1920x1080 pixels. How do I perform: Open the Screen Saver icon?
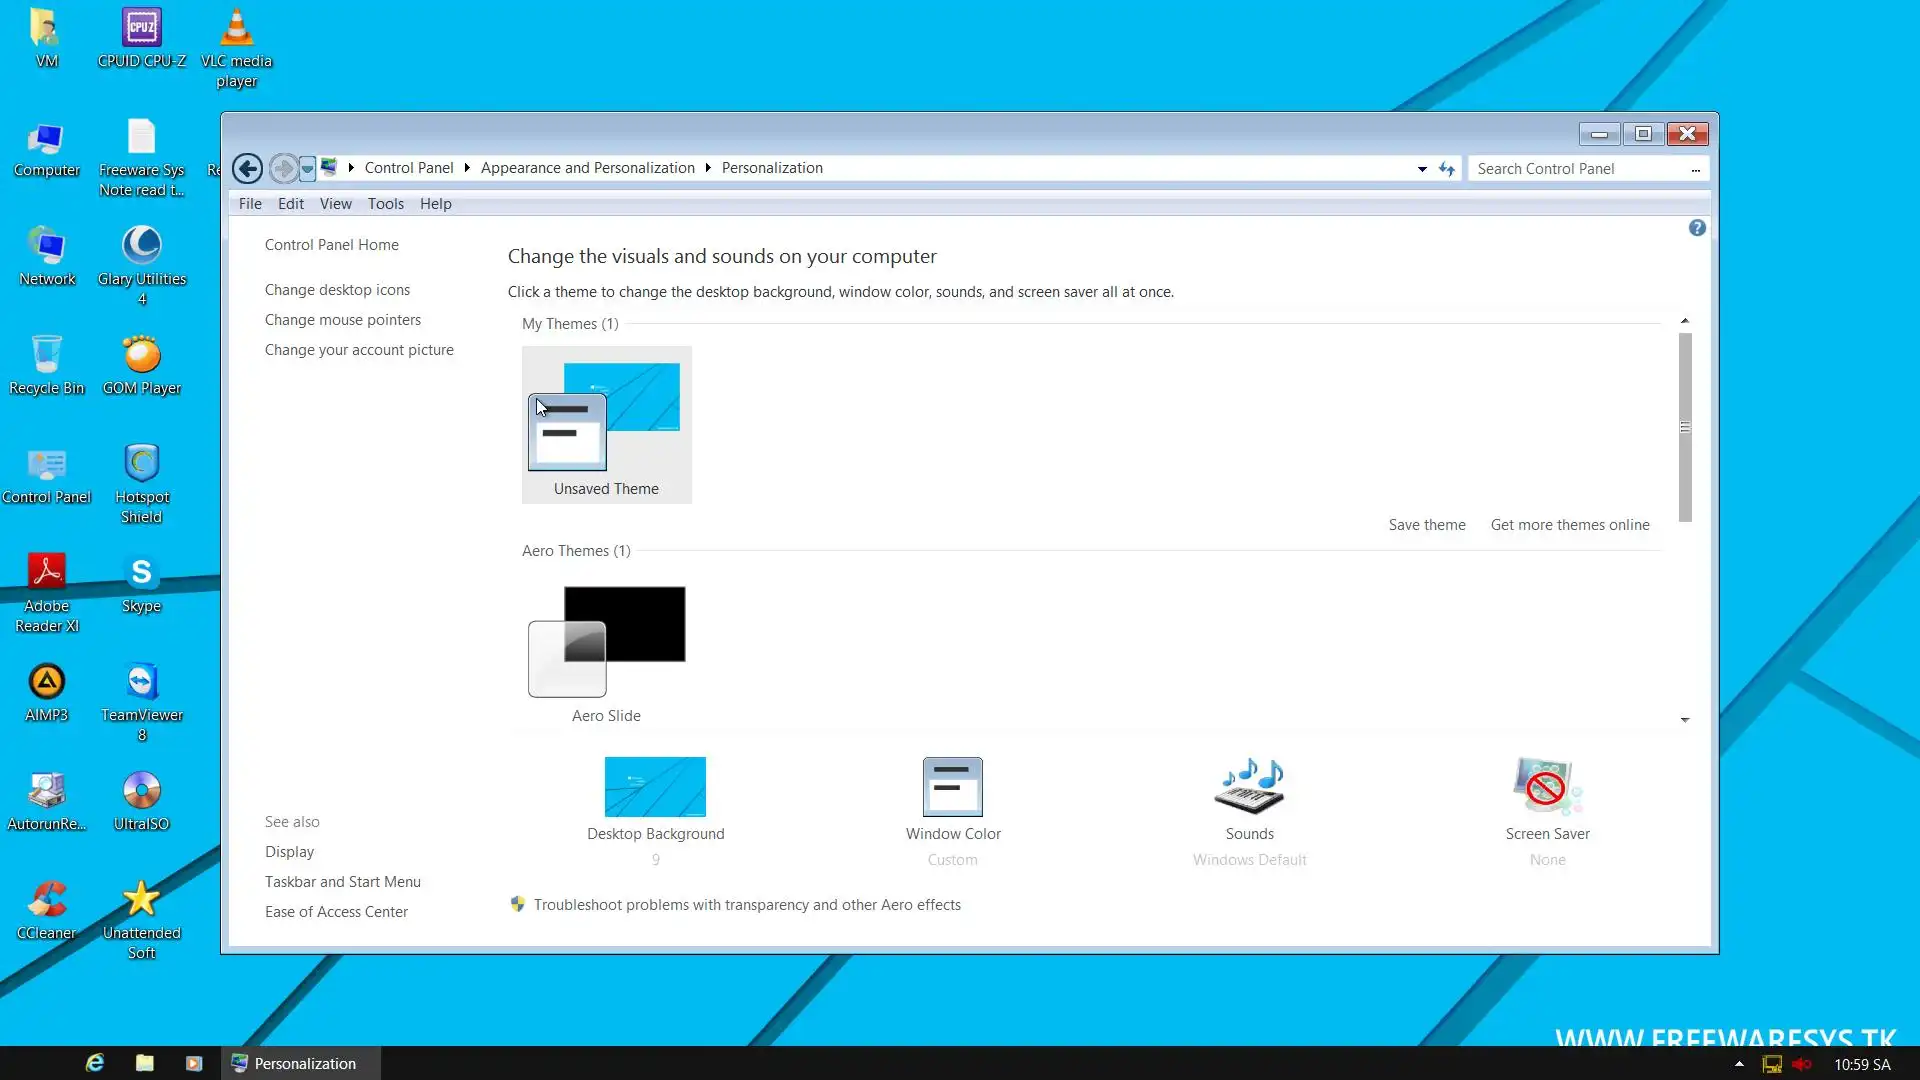[1546, 787]
